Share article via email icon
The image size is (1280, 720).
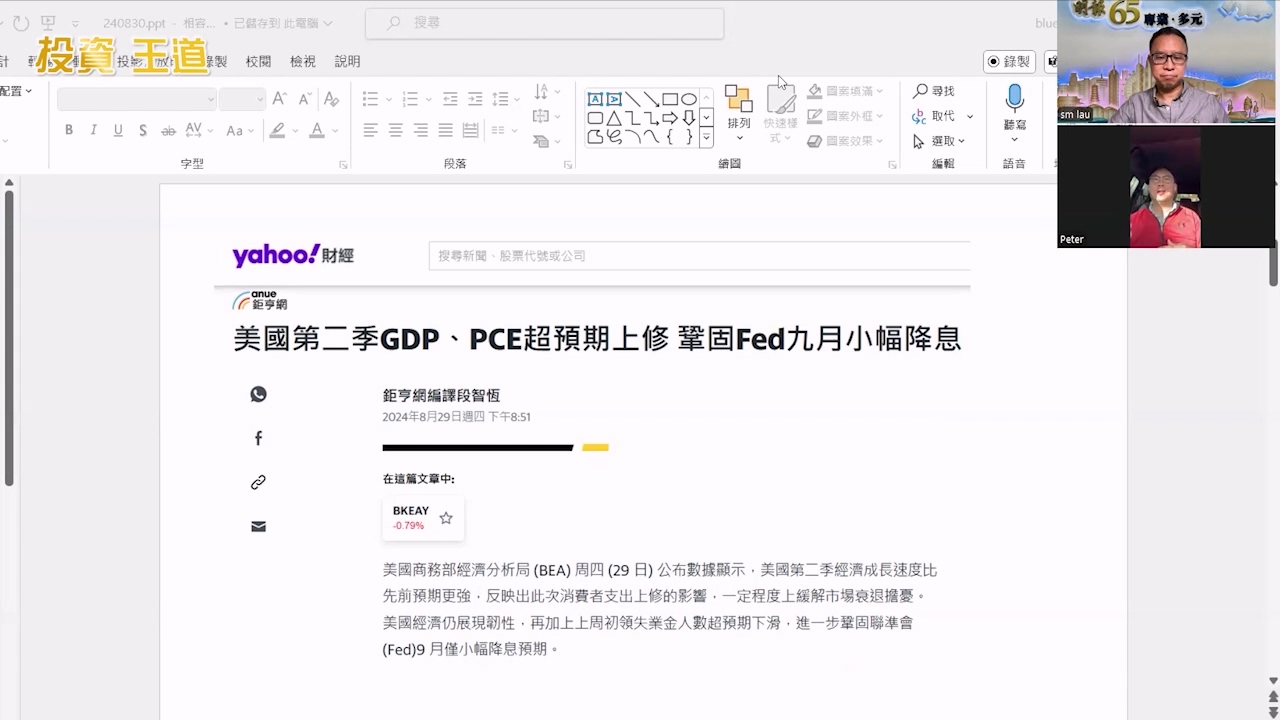(258, 526)
